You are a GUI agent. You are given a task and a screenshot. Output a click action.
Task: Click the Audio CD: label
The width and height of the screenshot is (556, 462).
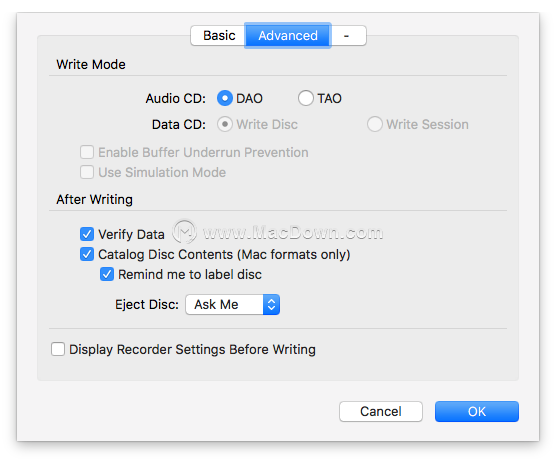[x=176, y=98]
